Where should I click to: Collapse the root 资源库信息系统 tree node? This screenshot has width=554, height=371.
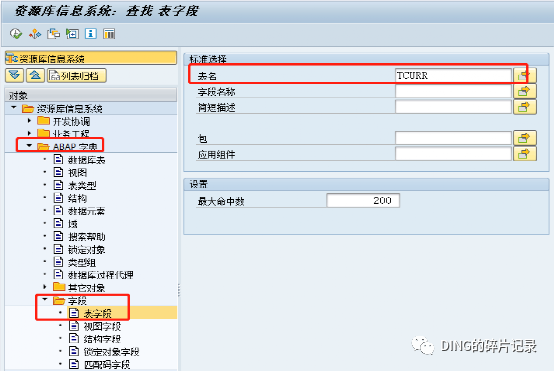[x=14, y=107]
